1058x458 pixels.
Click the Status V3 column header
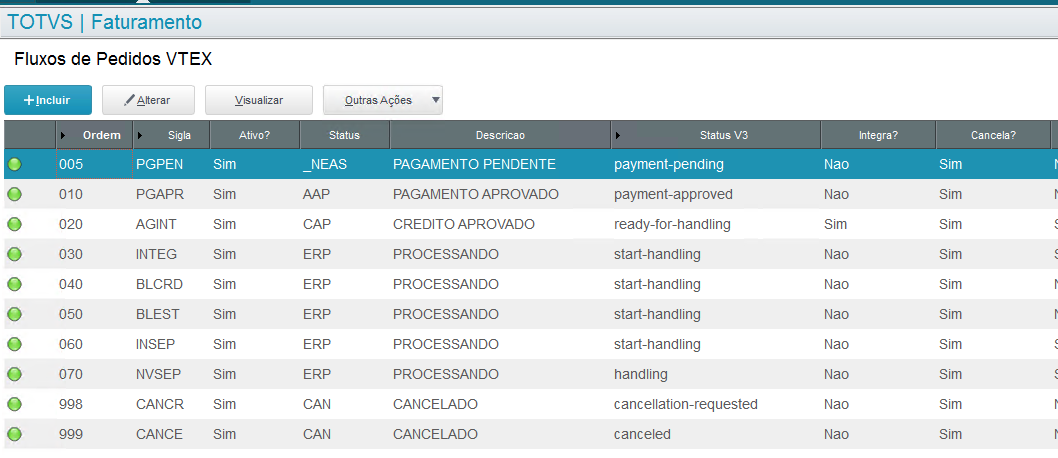coord(716,135)
